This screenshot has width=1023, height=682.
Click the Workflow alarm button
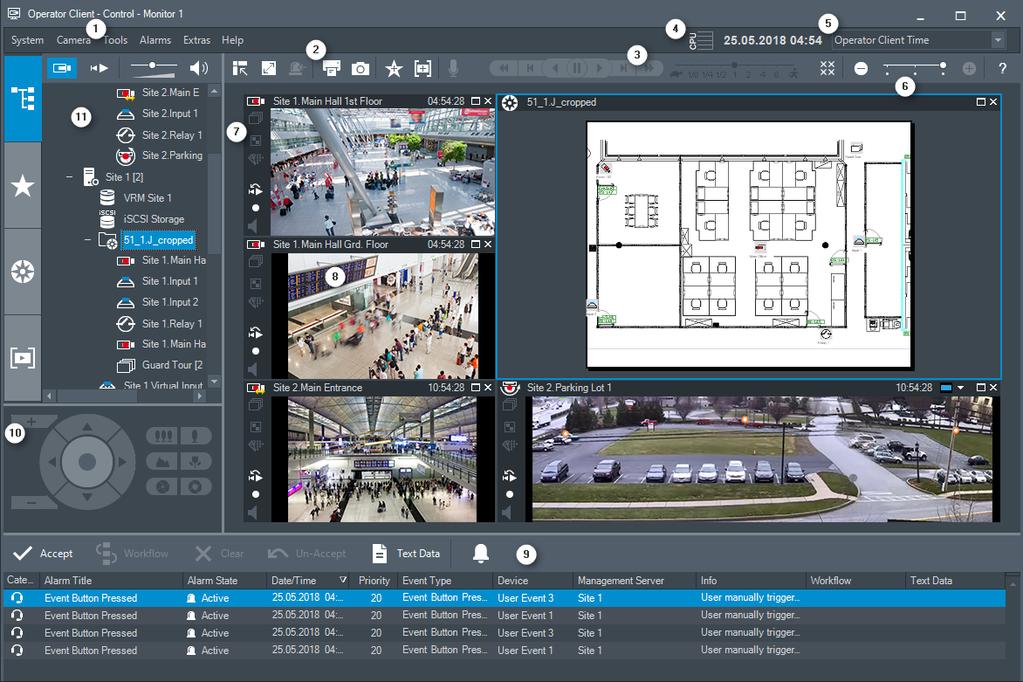[132, 553]
